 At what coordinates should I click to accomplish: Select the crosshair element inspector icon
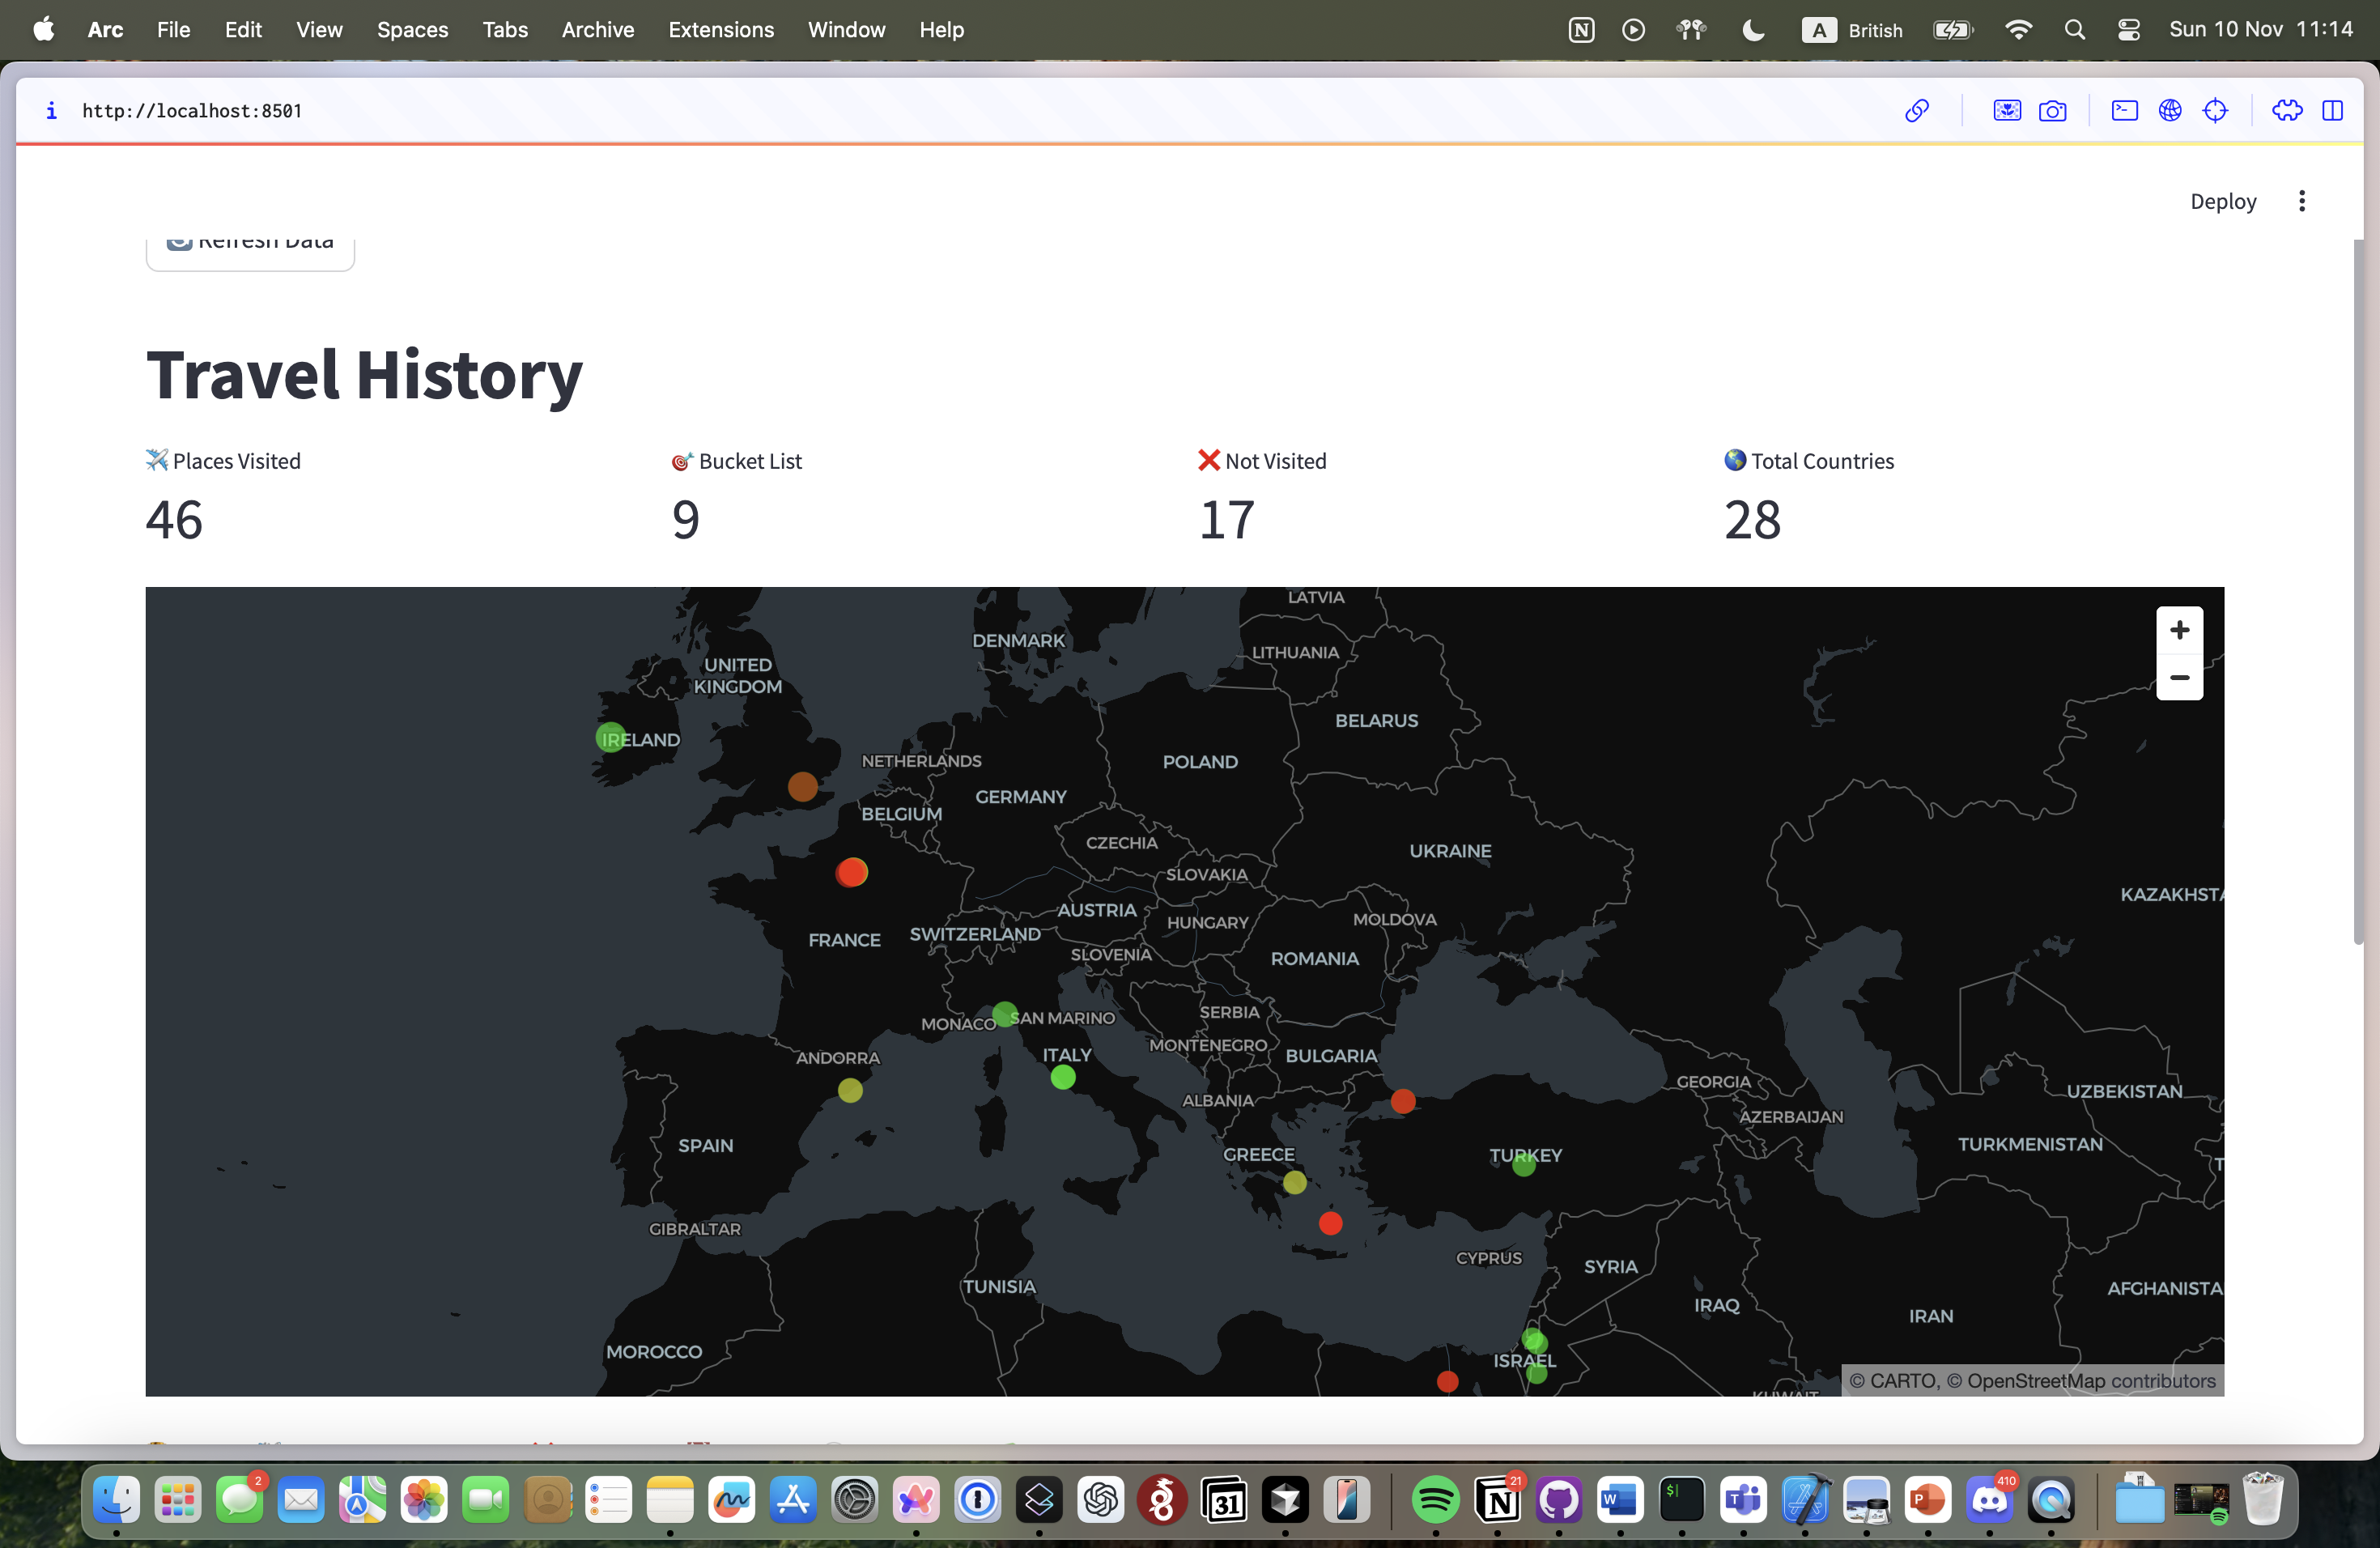(x=2215, y=111)
